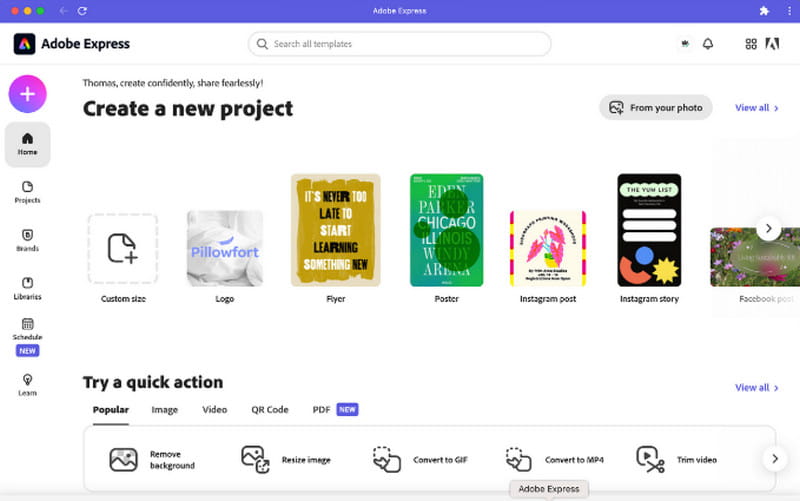Show more quick actions with right arrow
This screenshot has width=800, height=501.
[771, 459]
